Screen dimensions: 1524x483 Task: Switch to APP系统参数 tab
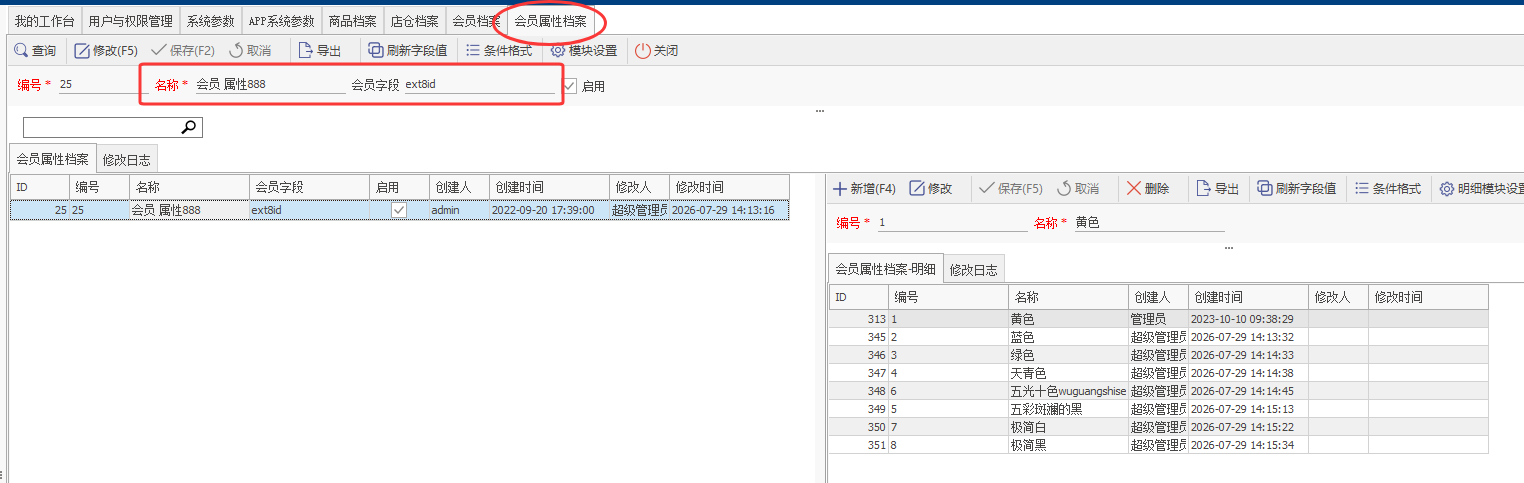coord(281,21)
